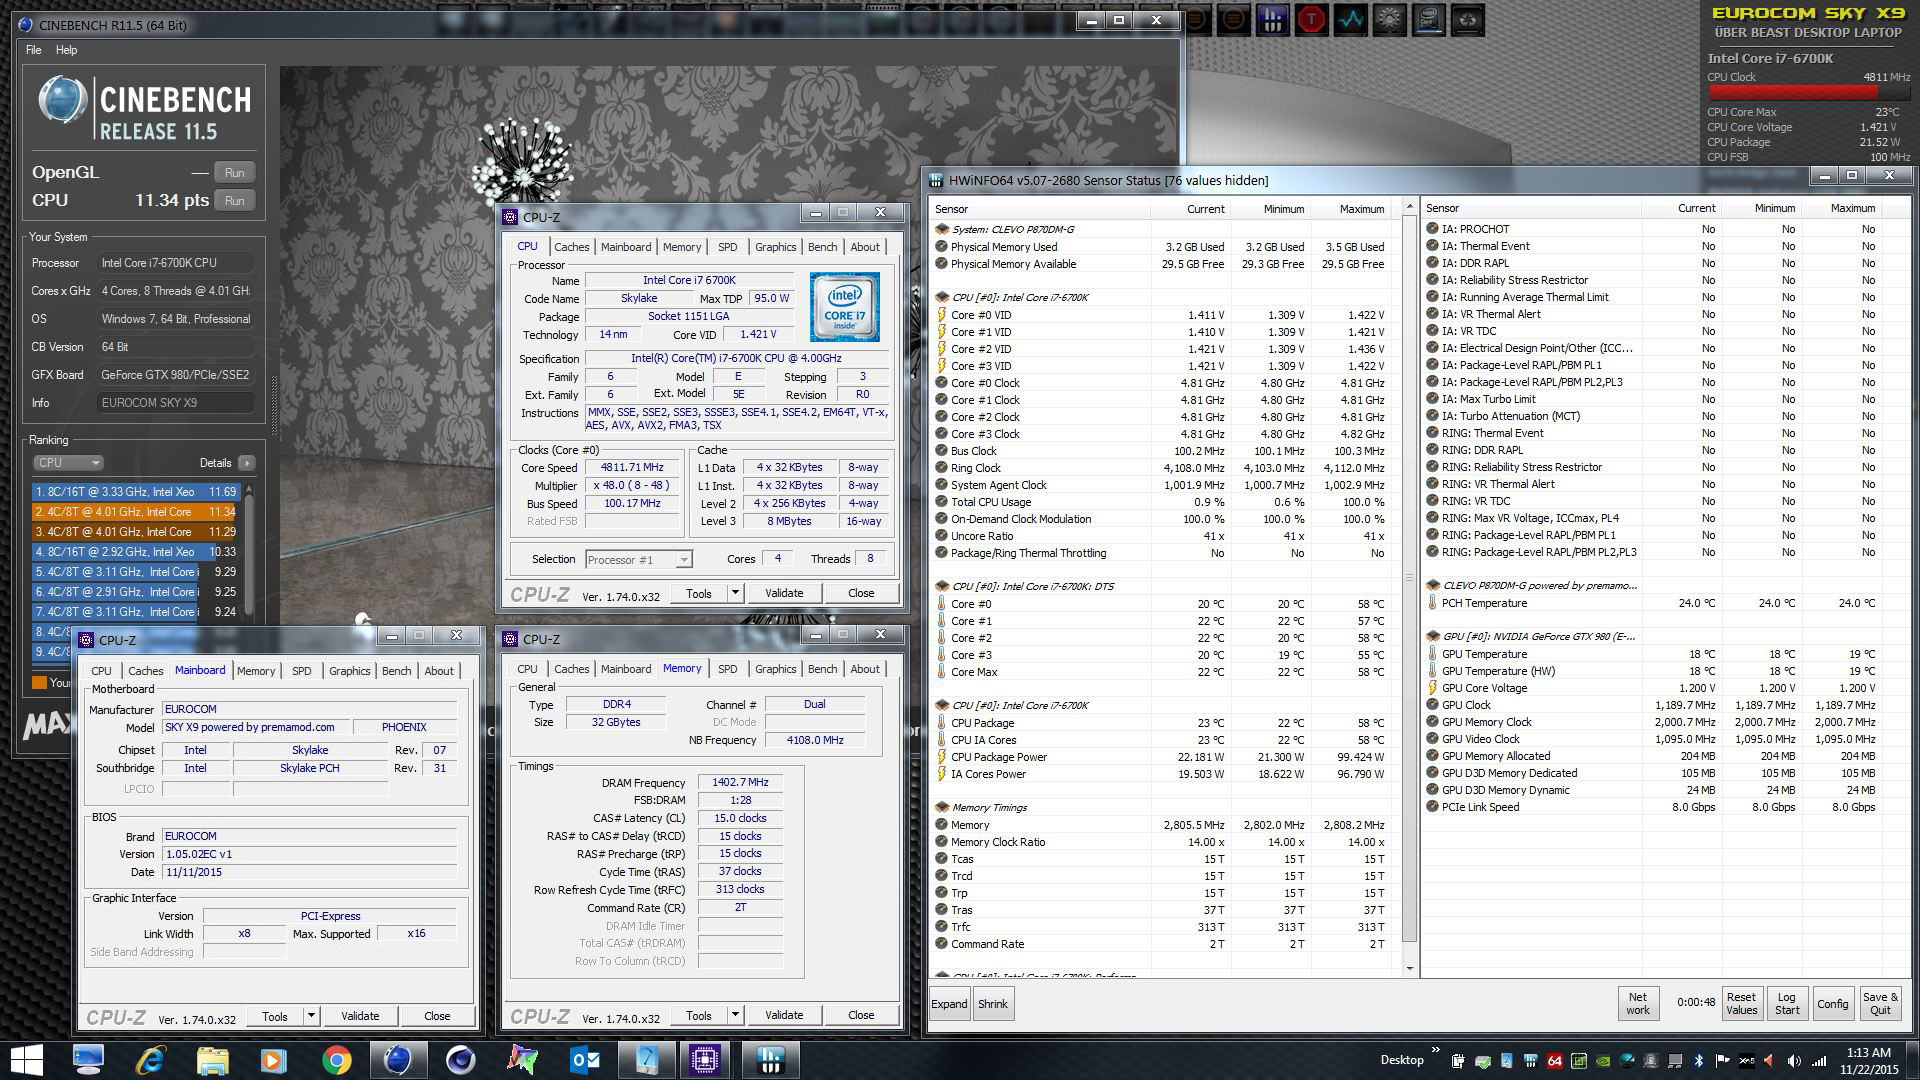Switch to CPU-Z purple chip taskbar icon

tap(706, 1060)
